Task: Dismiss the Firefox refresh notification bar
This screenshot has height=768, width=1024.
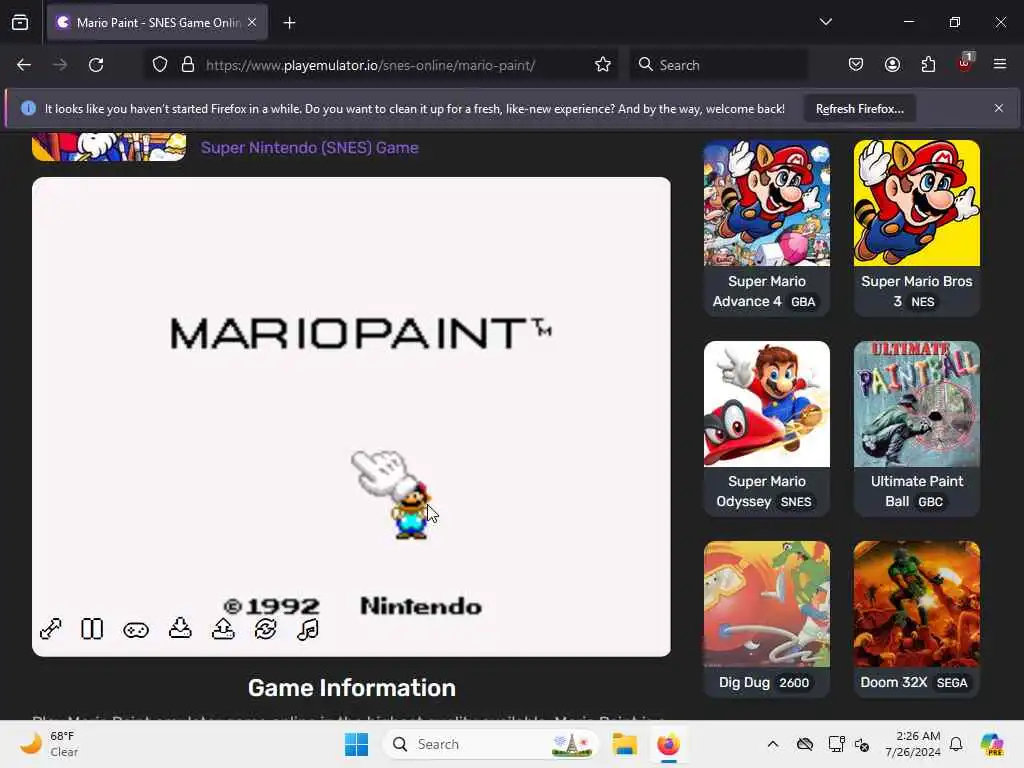Action: click(999, 108)
